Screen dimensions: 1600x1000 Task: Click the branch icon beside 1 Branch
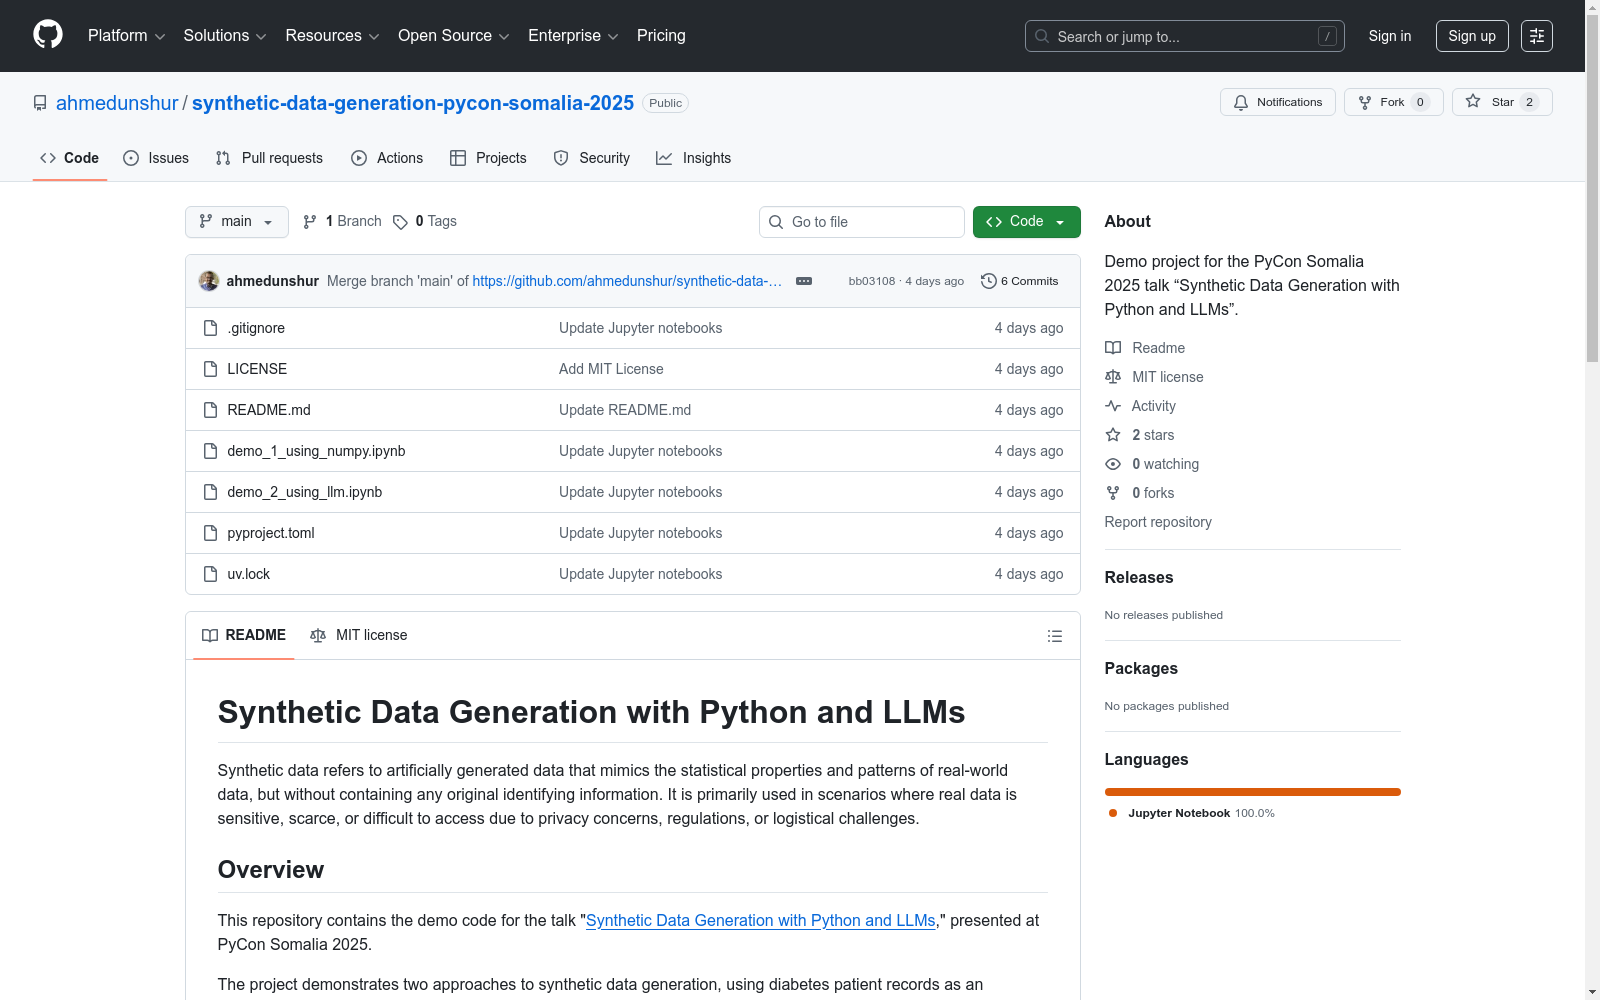(x=310, y=222)
